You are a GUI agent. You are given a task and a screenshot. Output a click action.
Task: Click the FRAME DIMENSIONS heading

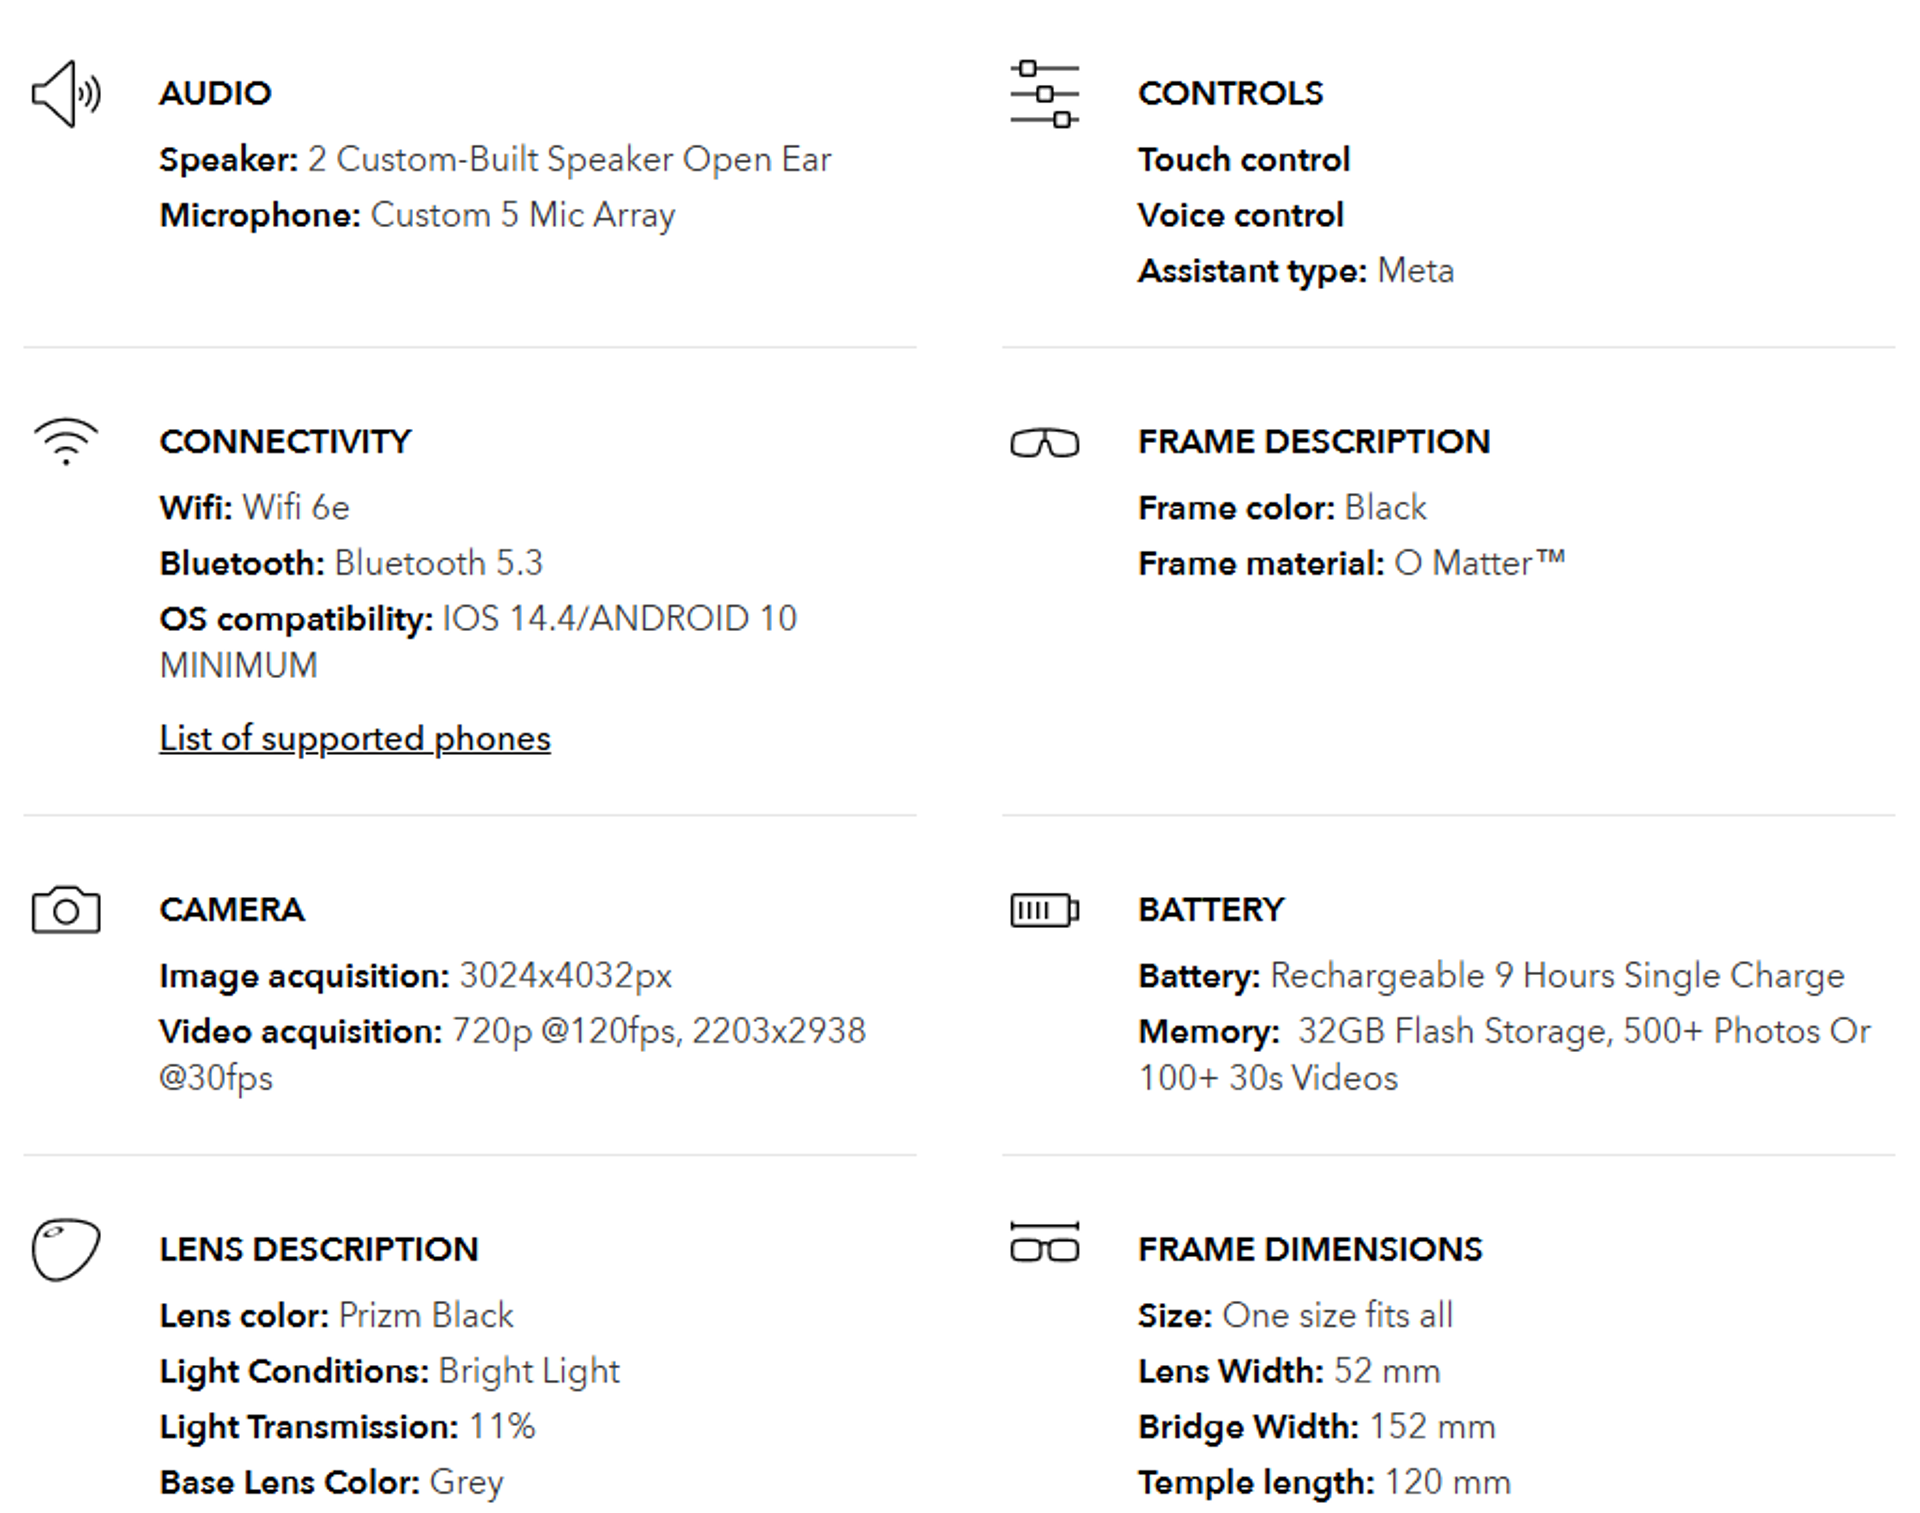point(1310,1249)
